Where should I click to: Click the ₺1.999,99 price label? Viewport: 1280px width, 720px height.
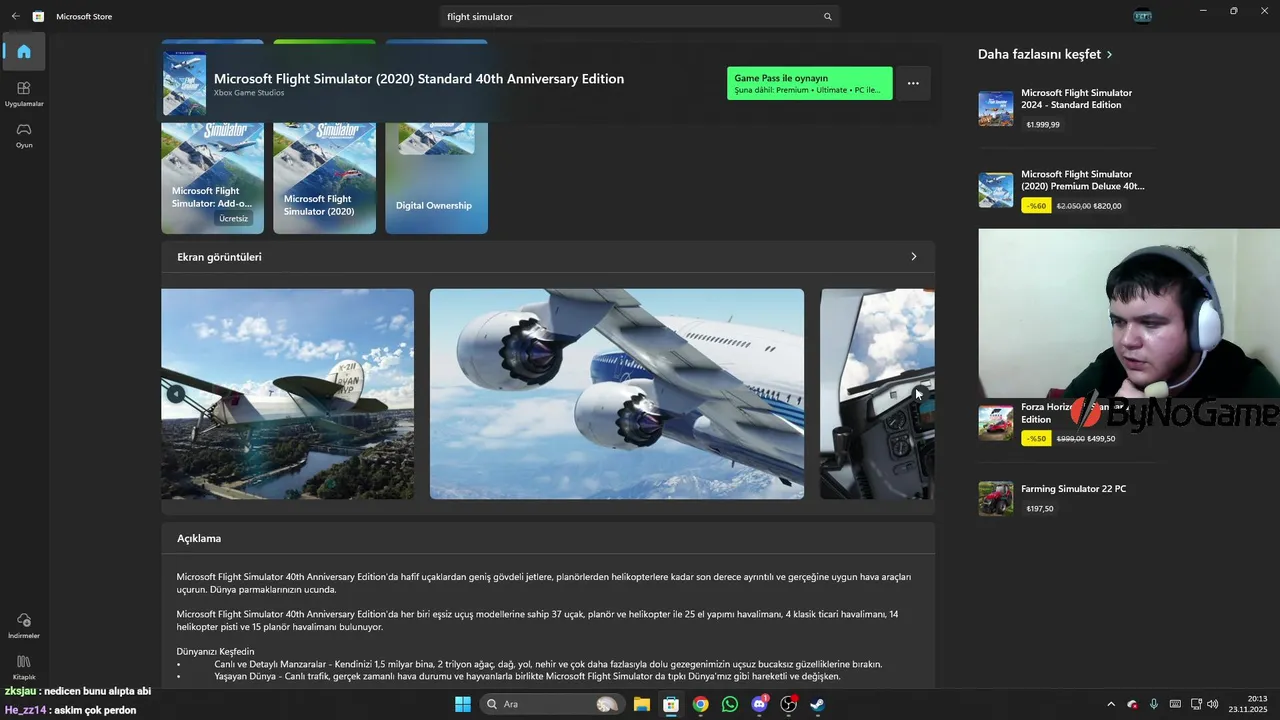click(1043, 125)
